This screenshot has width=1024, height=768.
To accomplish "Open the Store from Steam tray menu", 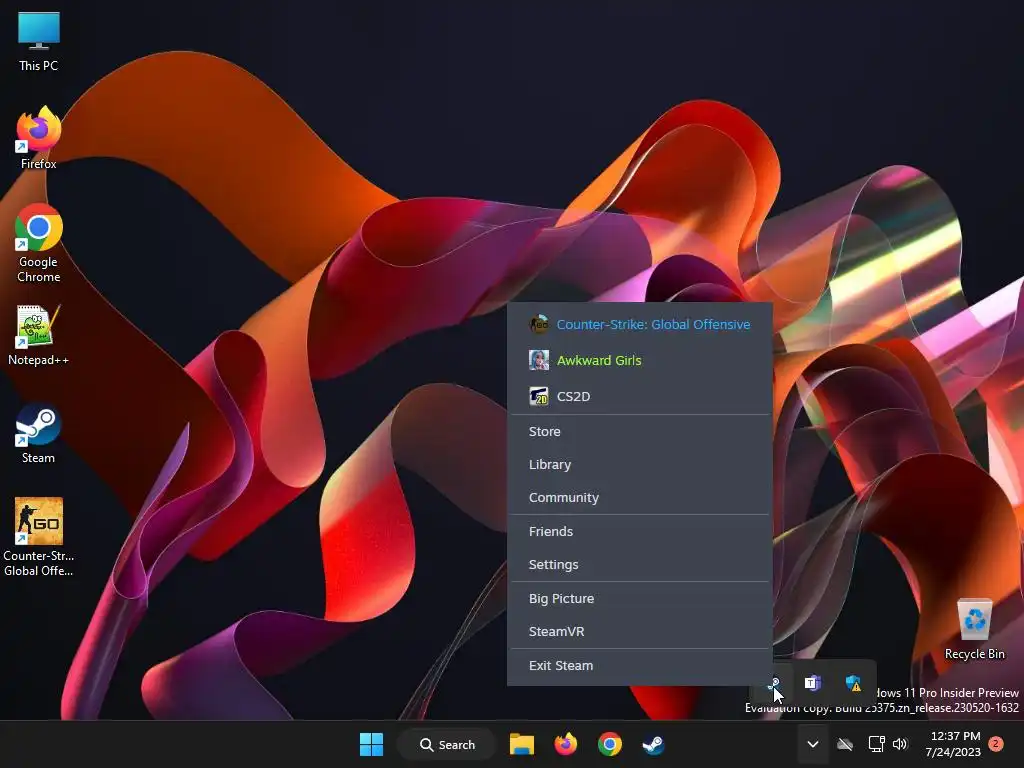I will pos(639,432).
